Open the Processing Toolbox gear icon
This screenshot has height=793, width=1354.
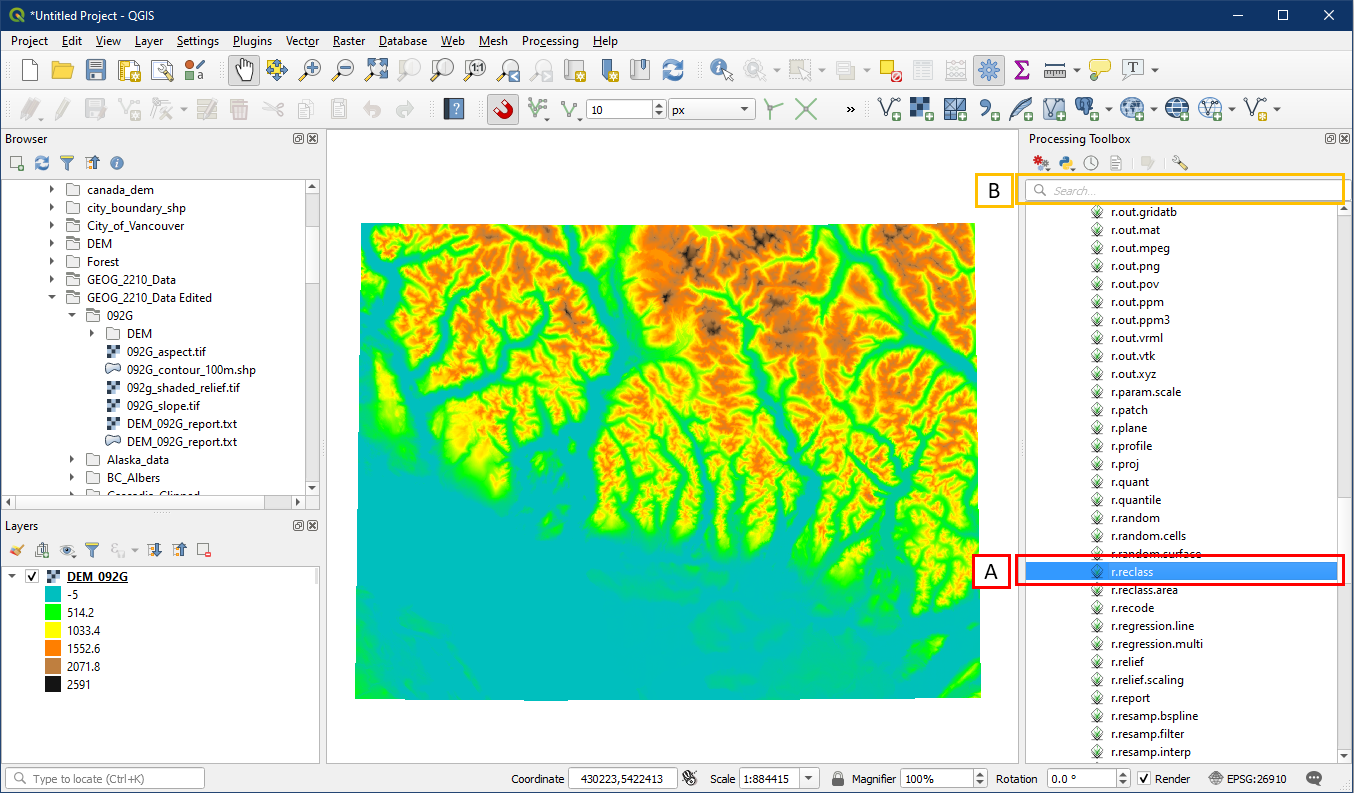989,70
